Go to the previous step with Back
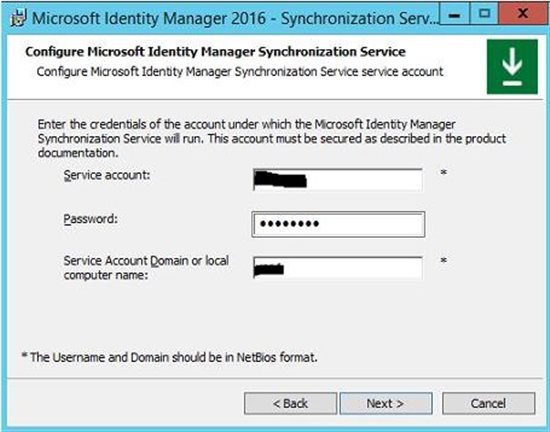This screenshot has width=550, height=432. click(290, 403)
